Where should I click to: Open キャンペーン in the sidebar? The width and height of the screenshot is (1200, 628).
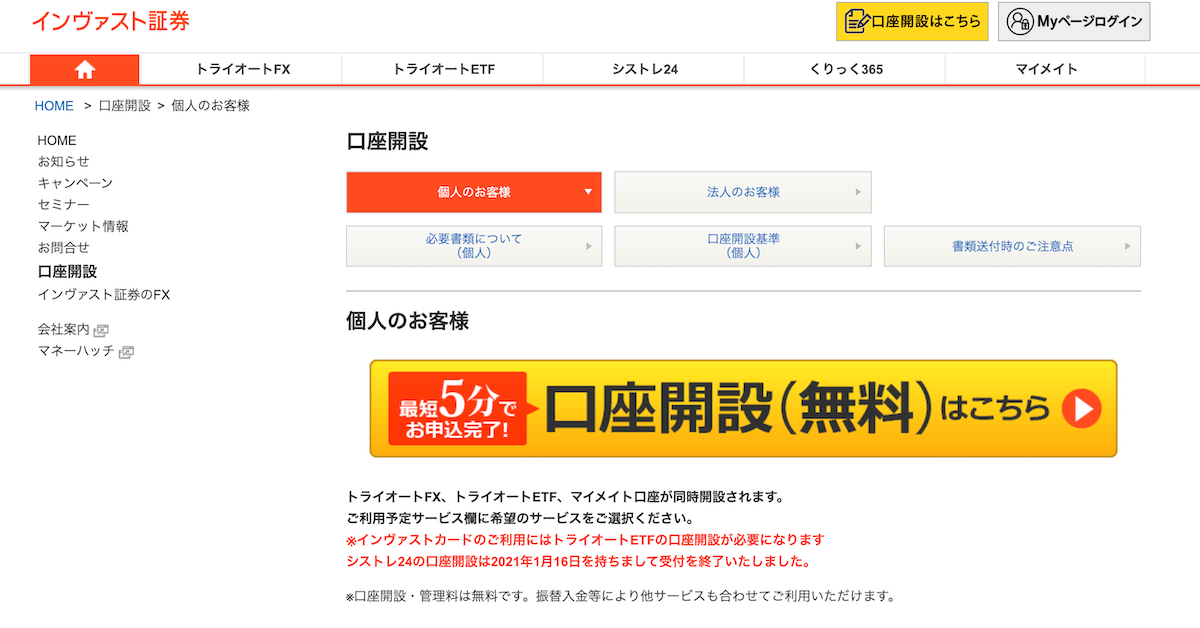click(x=75, y=183)
